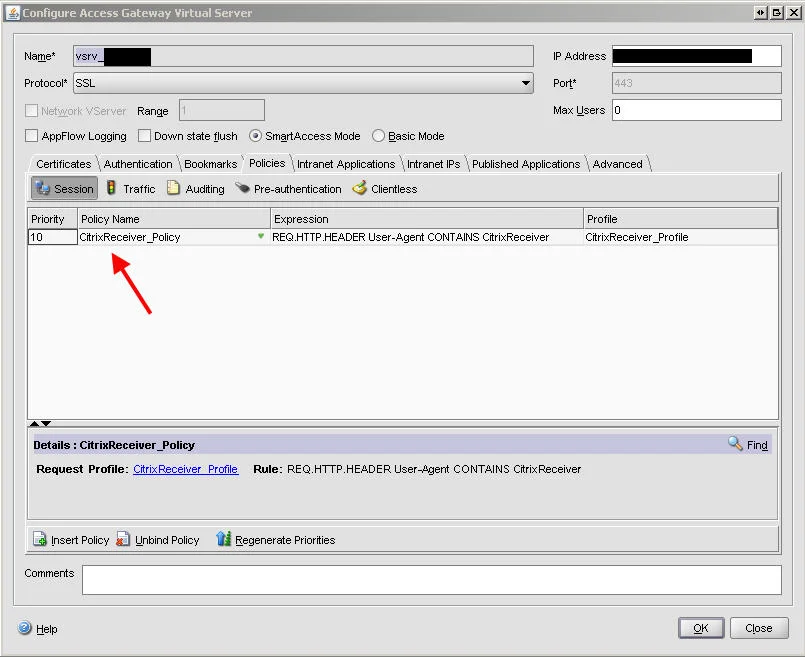The height and width of the screenshot is (657, 805).
Task: Click the green arrow beside CitrixReceiver_Policy
Action: (x=261, y=236)
